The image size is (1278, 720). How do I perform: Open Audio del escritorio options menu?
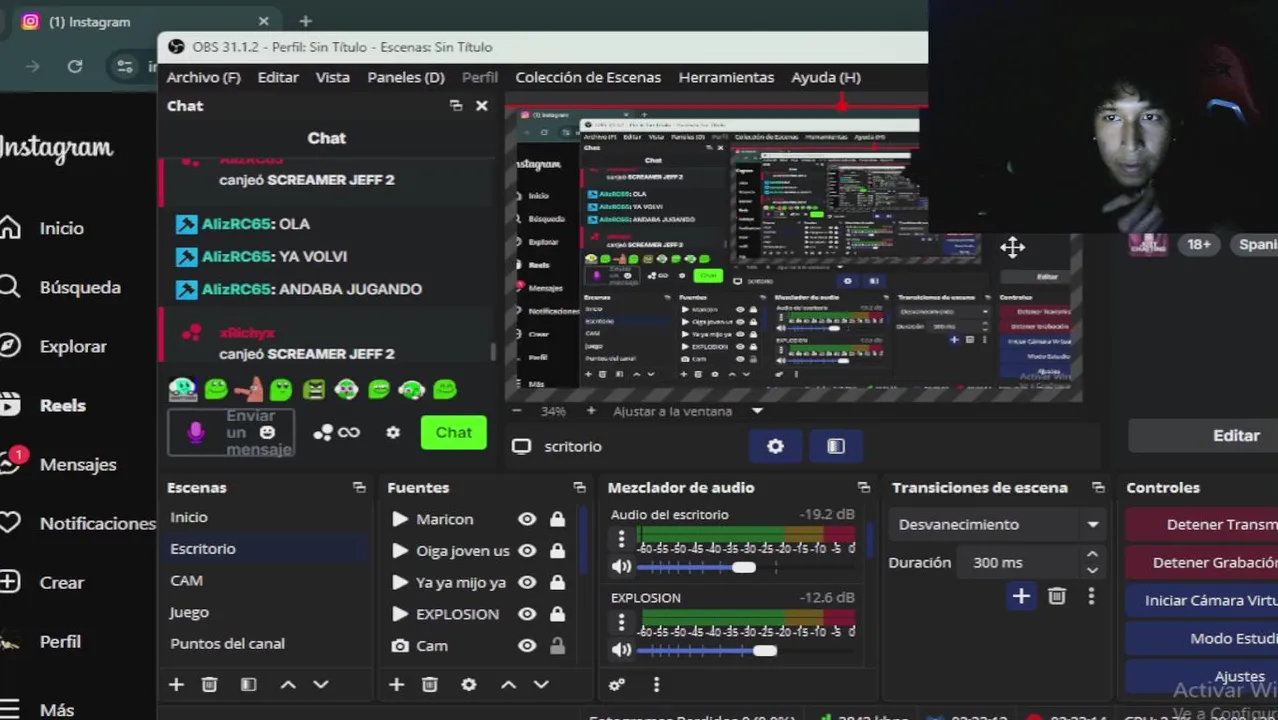[621, 539]
